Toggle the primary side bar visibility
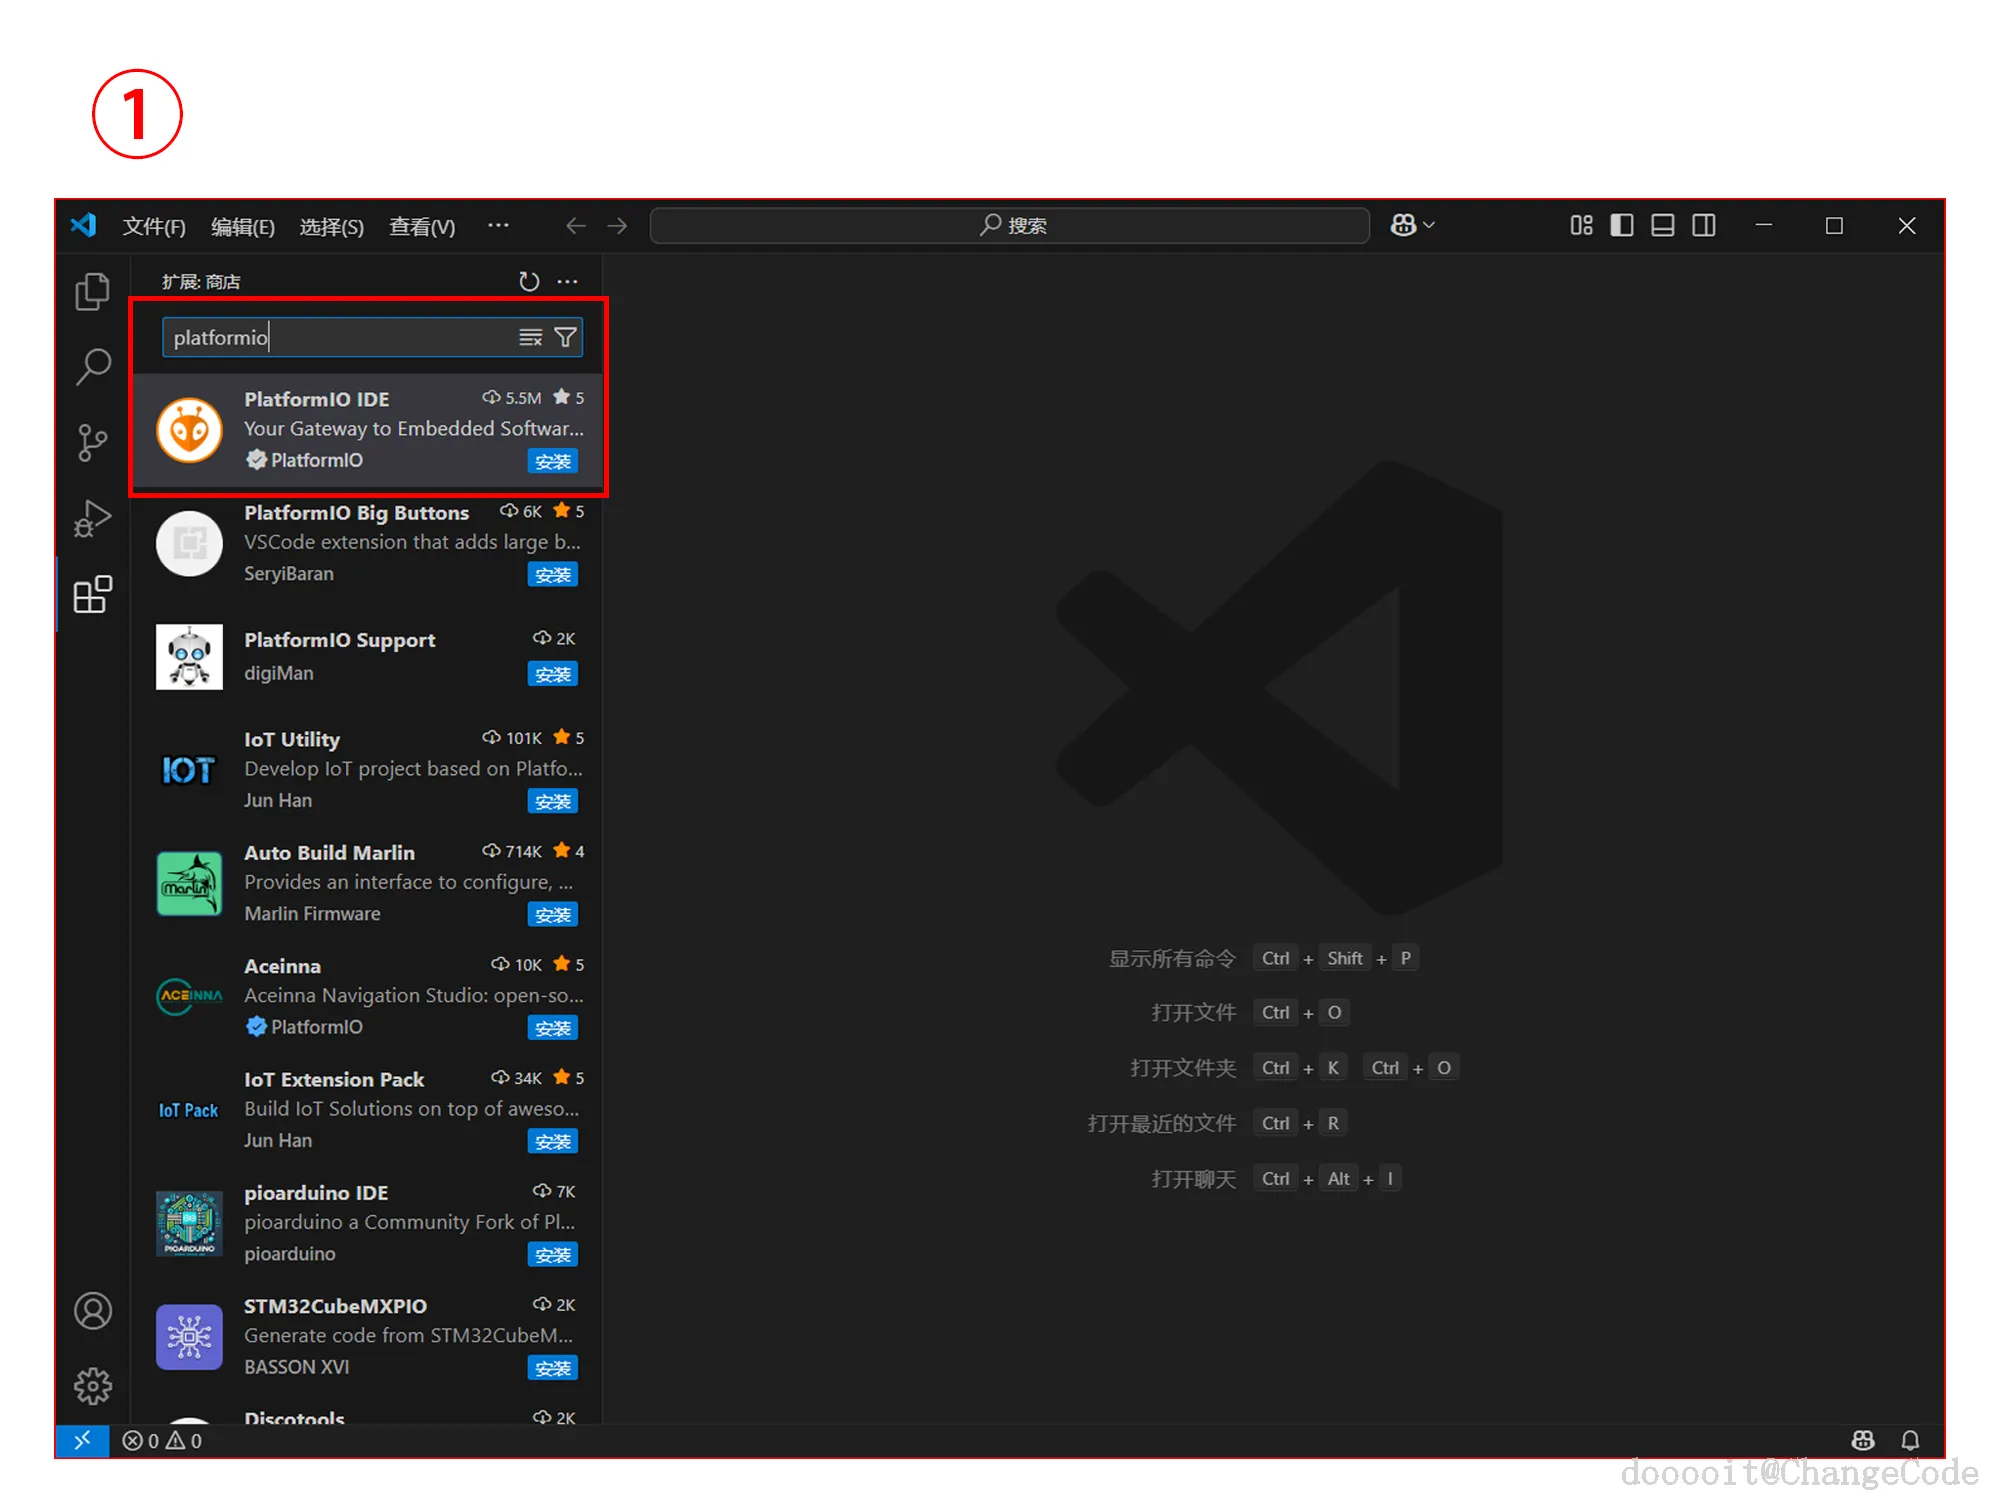 (x=1621, y=226)
